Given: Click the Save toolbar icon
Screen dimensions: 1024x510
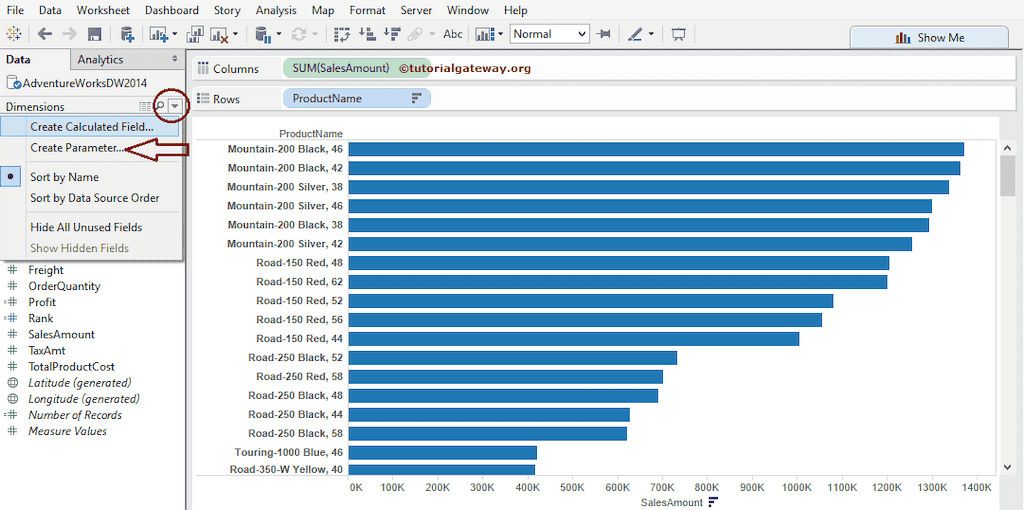Looking at the screenshot, I should click(94, 34).
